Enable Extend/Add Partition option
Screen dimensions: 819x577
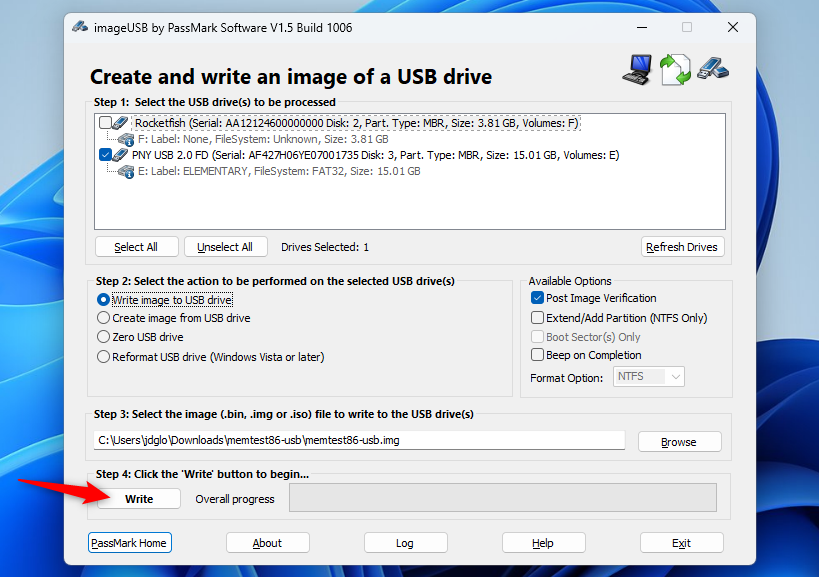pyautogui.click(x=536, y=318)
